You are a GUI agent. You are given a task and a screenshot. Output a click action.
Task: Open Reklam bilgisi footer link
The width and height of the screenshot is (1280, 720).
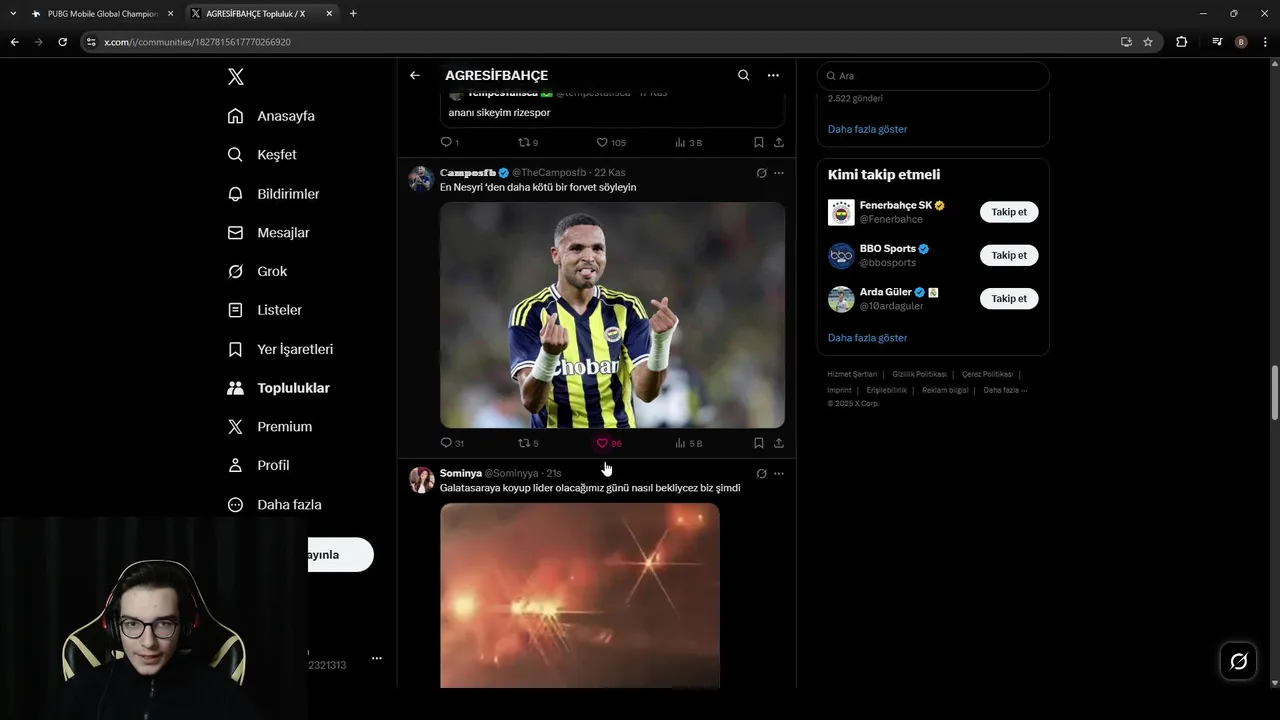click(945, 390)
